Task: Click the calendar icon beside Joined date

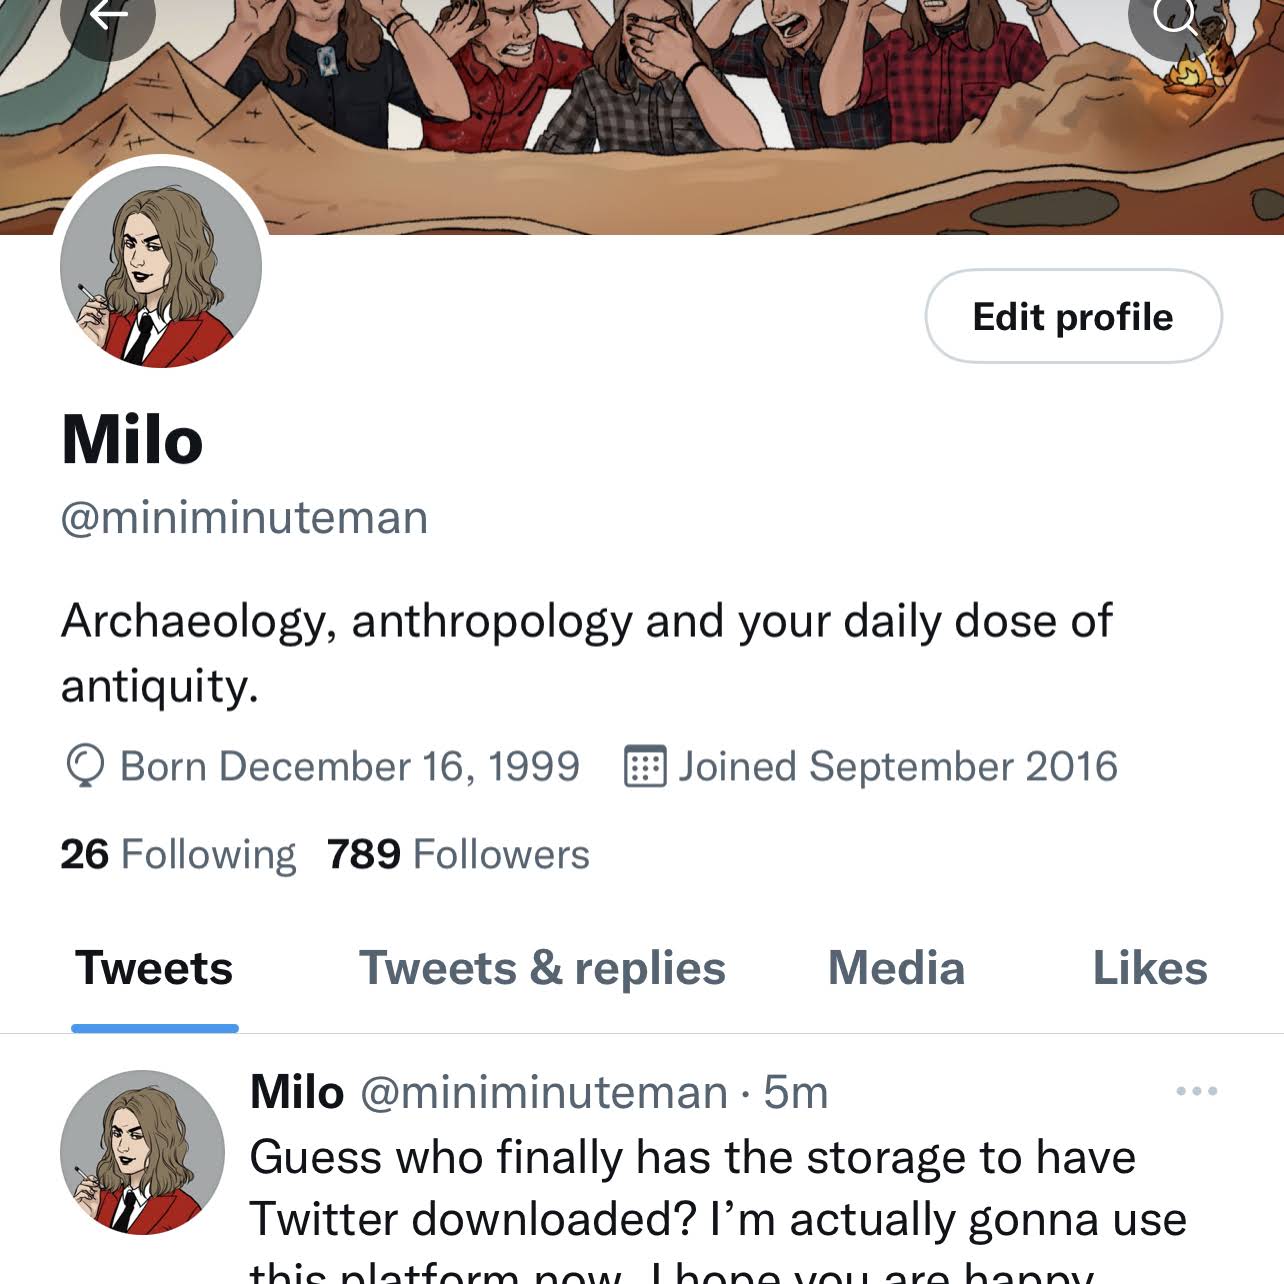Action: 645,767
